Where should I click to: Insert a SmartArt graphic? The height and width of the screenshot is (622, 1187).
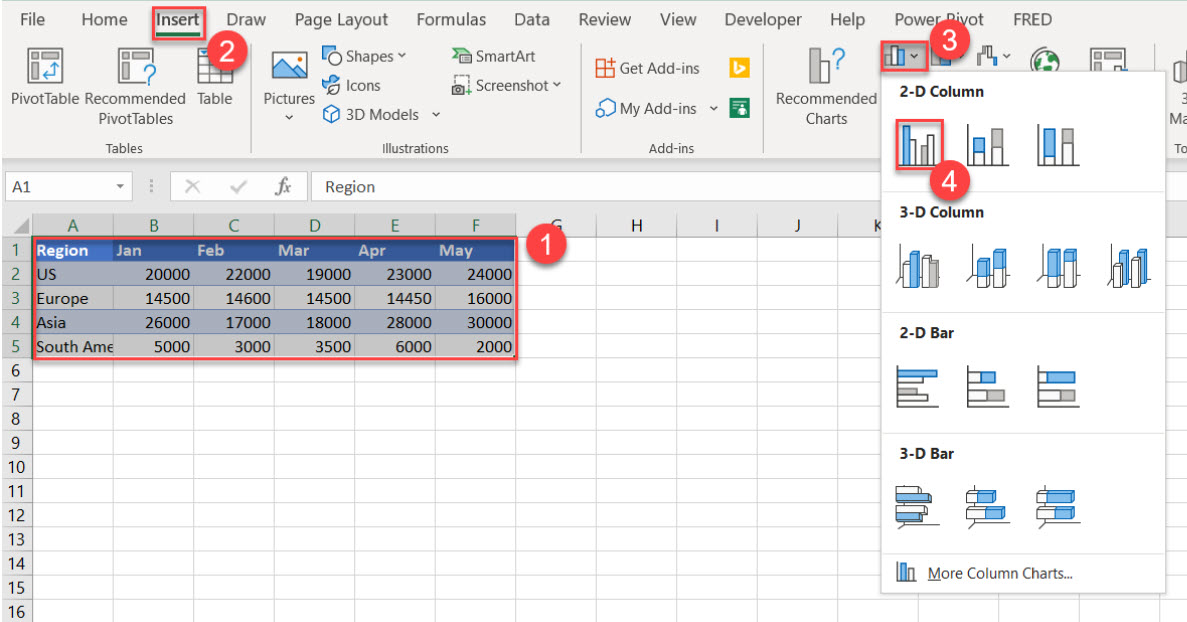tap(494, 56)
